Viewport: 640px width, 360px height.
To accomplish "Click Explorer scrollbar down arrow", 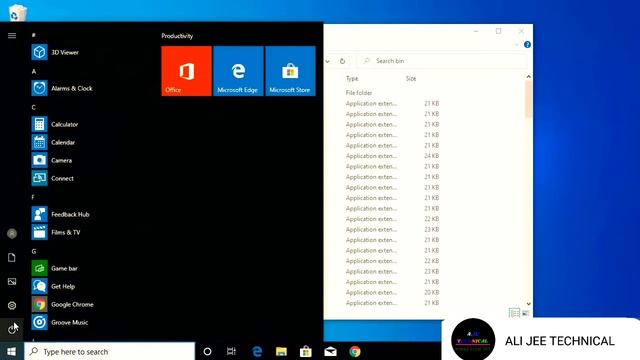I will 529,304.
